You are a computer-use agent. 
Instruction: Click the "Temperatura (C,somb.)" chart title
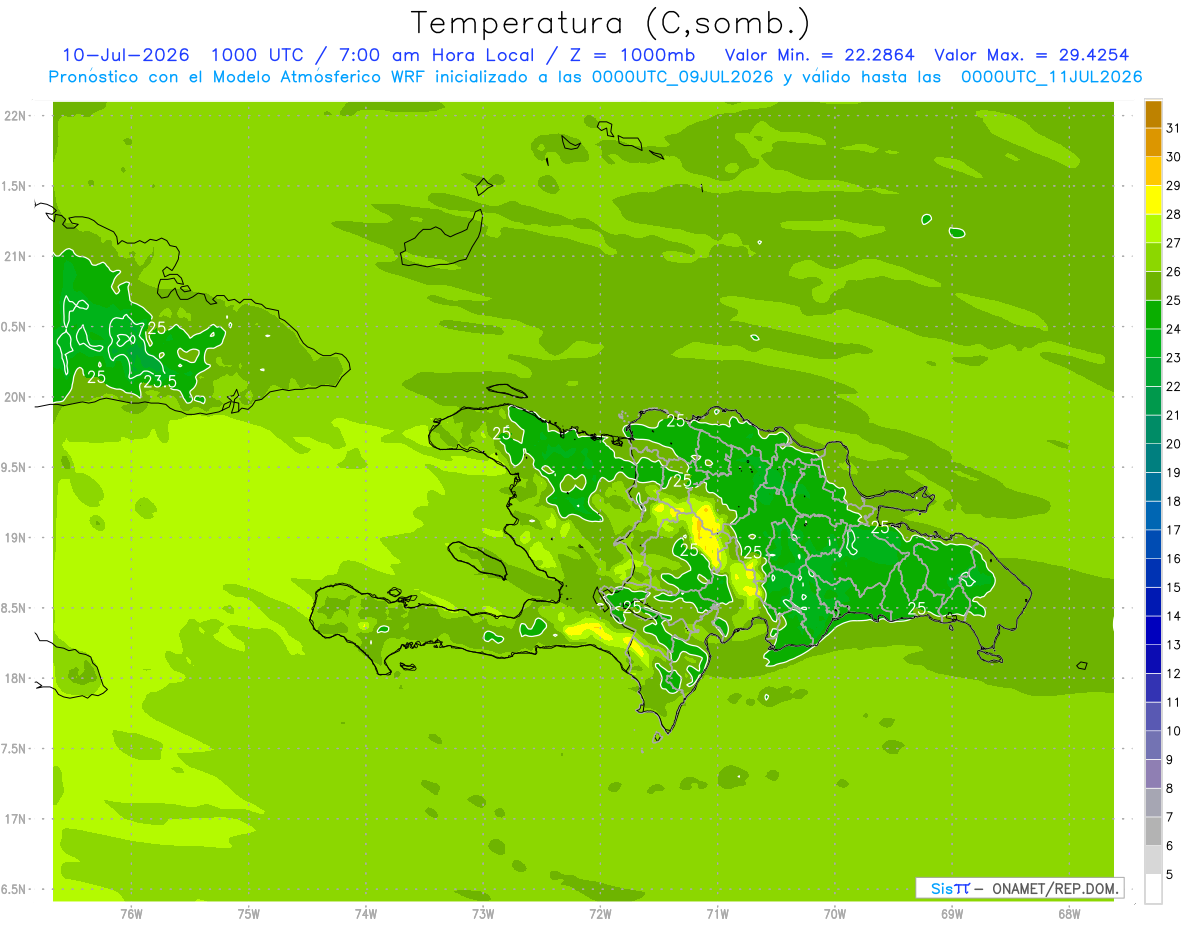[x=610, y=24]
